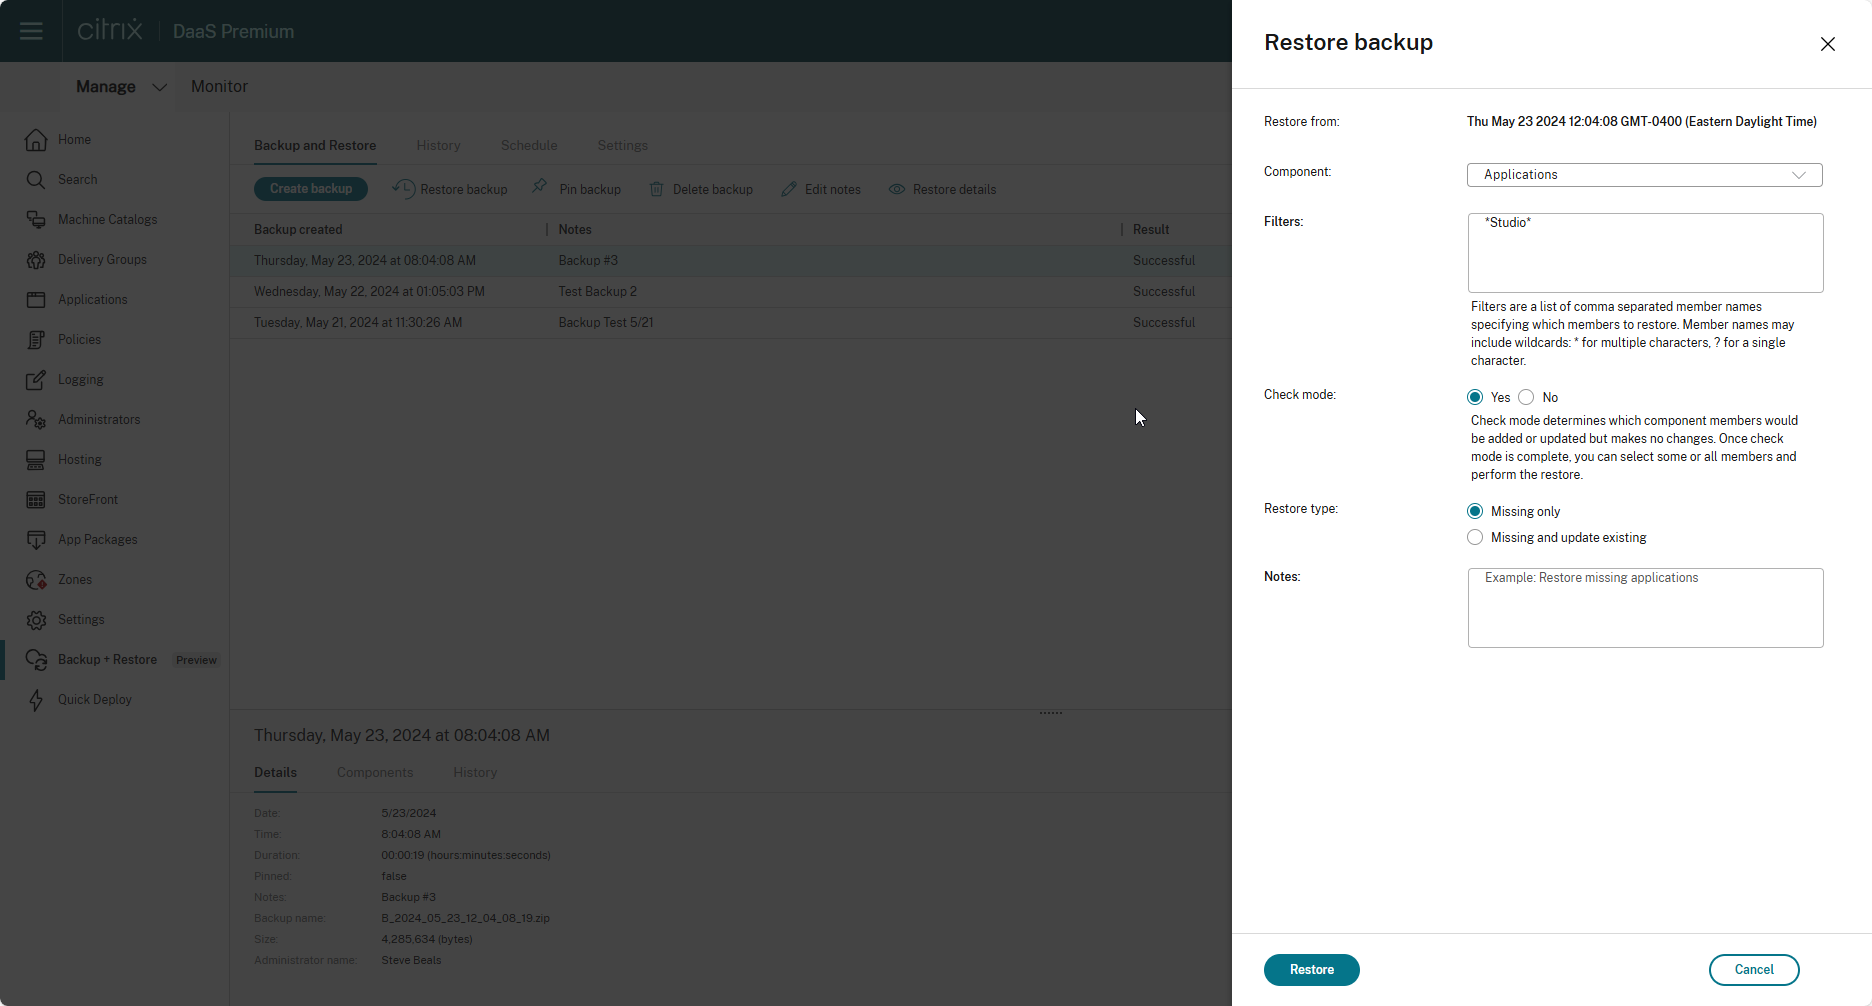Click the Pin backup pin icon
This screenshot has width=1872, height=1006.
[x=540, y=188]
